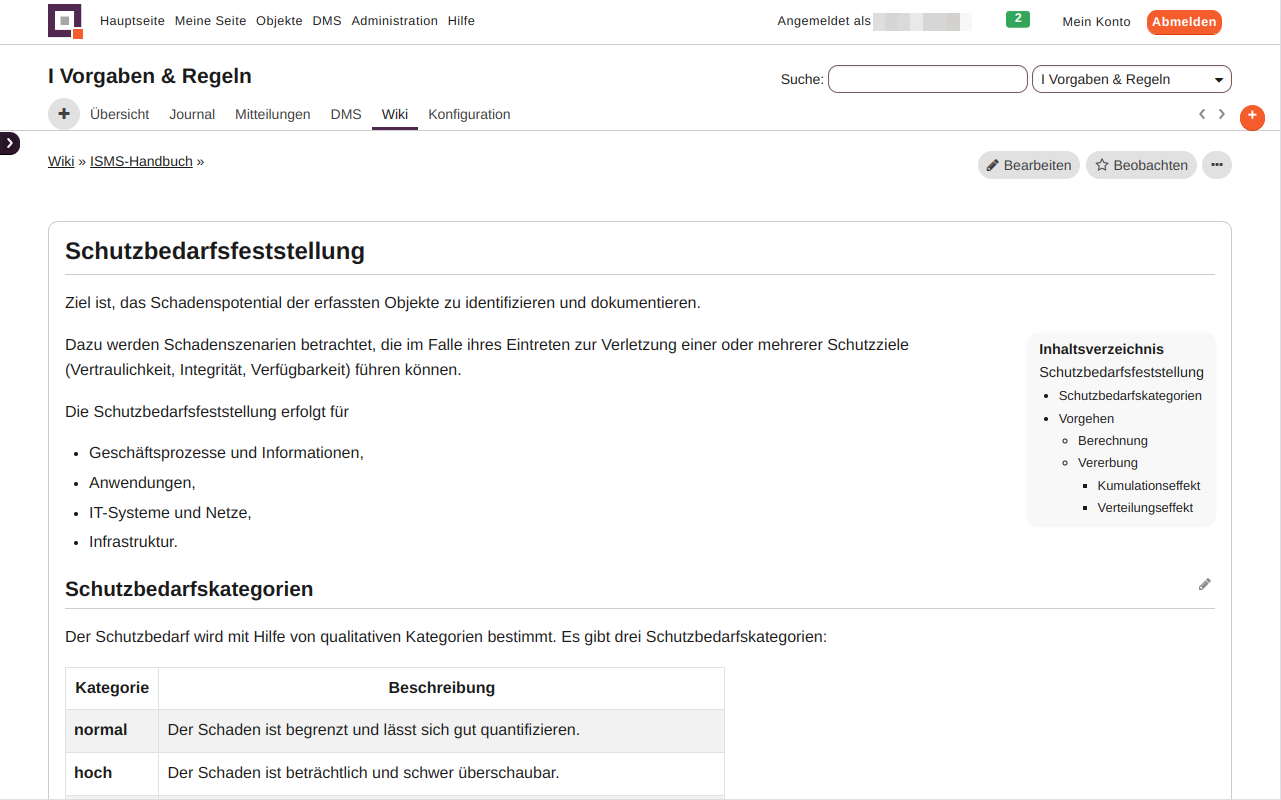Open notifications via the green badge
1281x800 pixels.
coord(1017,18)
